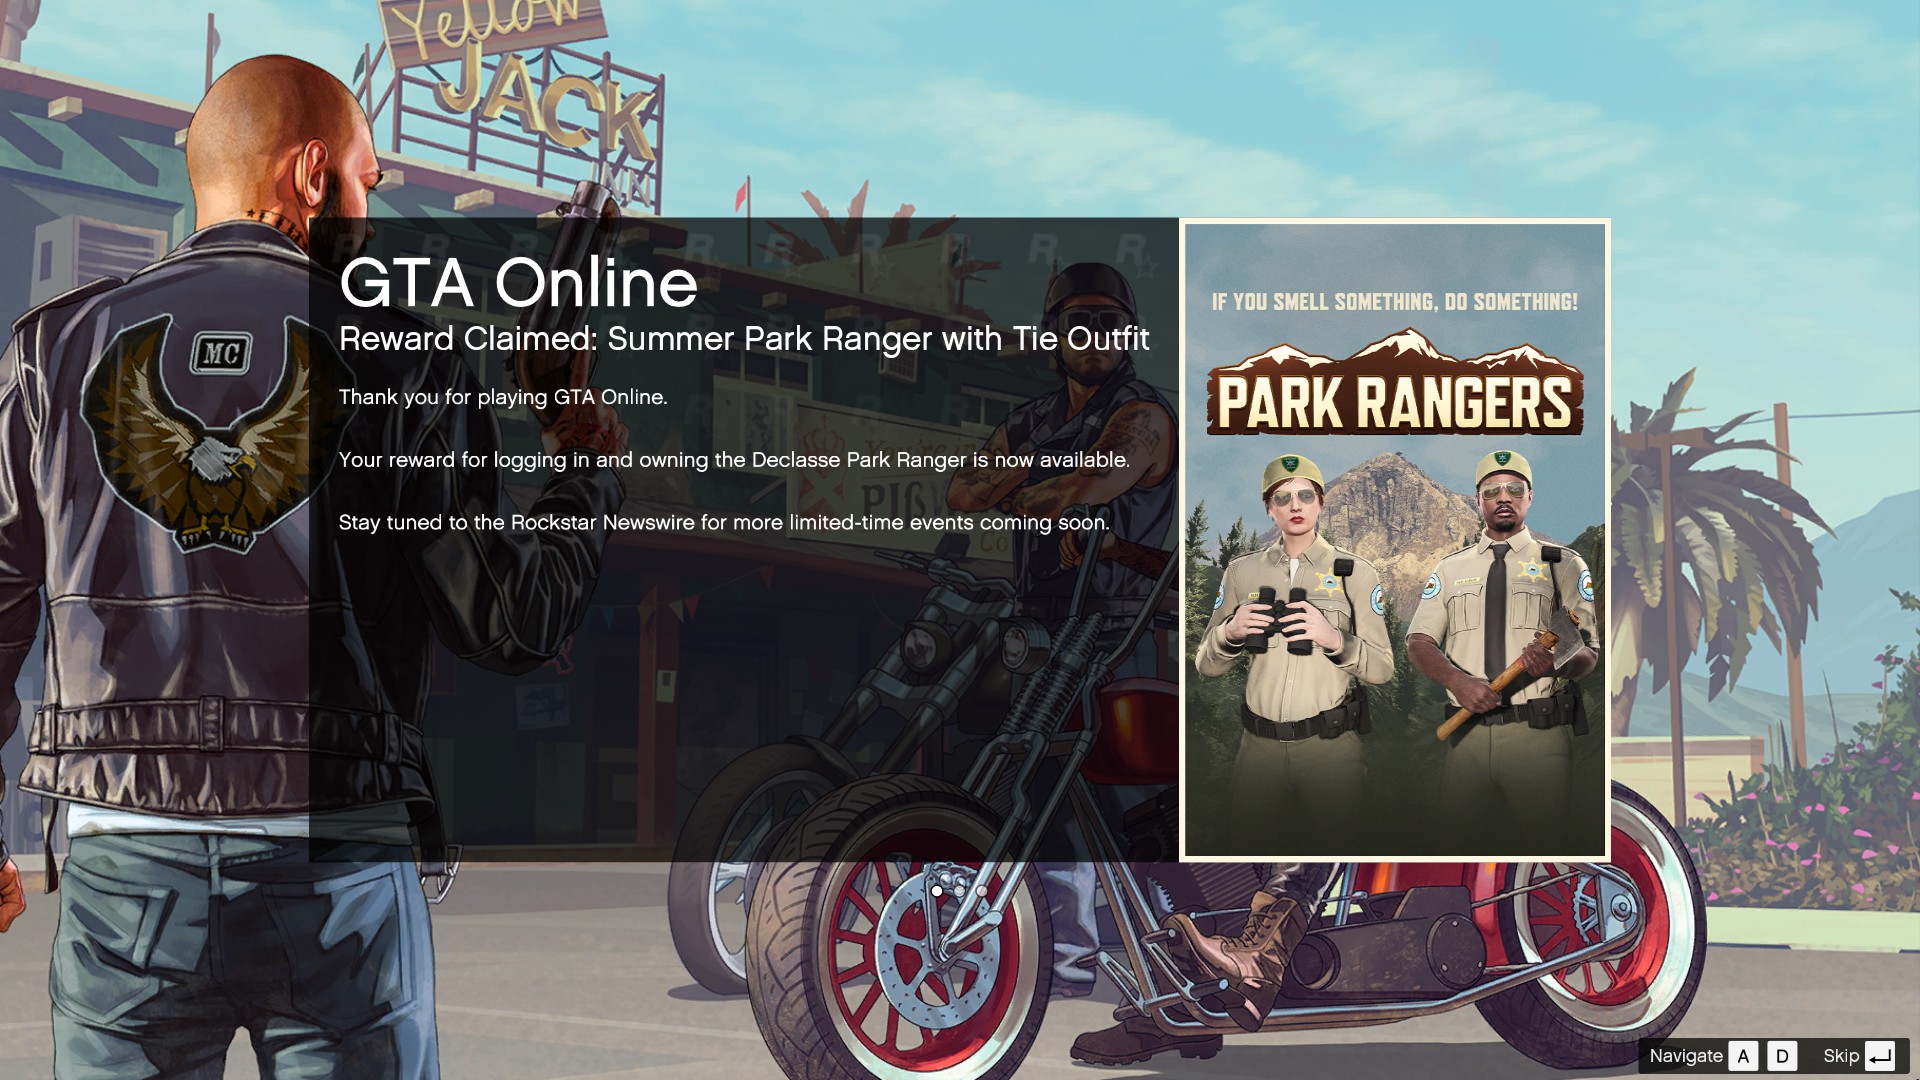The width and height of the screenshot is (1920, 1080).
Task: Click the Declasse Park Ranger reward sentence
Action: [733, 460]
